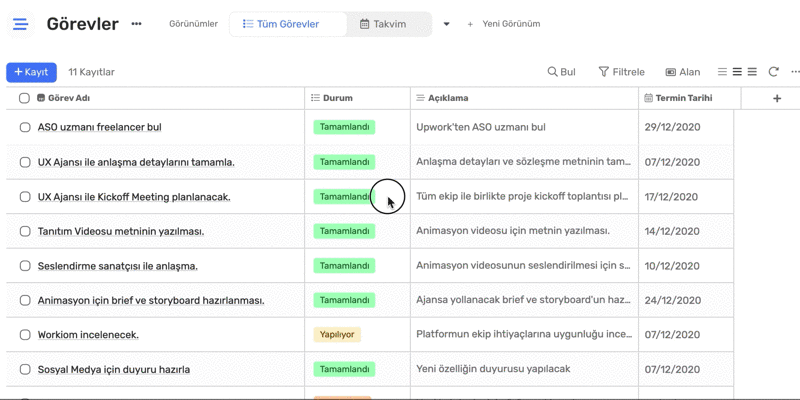800x400 pixels.
Task: Check the Workiom incelenecek row checkbox
Action: [24, 335]
